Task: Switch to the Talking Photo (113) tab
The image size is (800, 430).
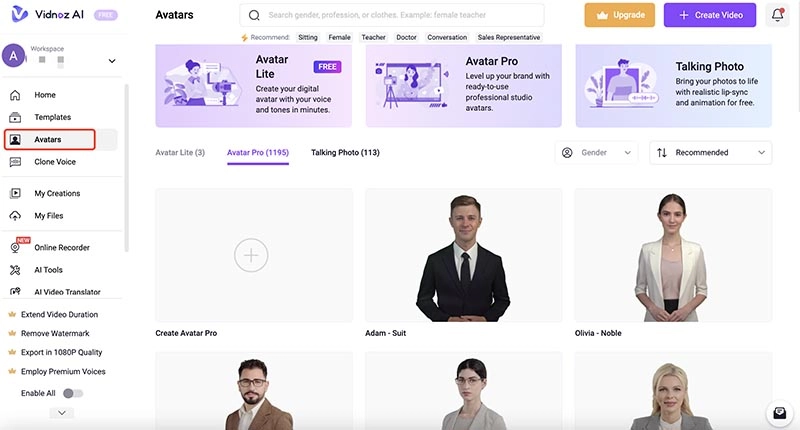Action: pos(345,153)
